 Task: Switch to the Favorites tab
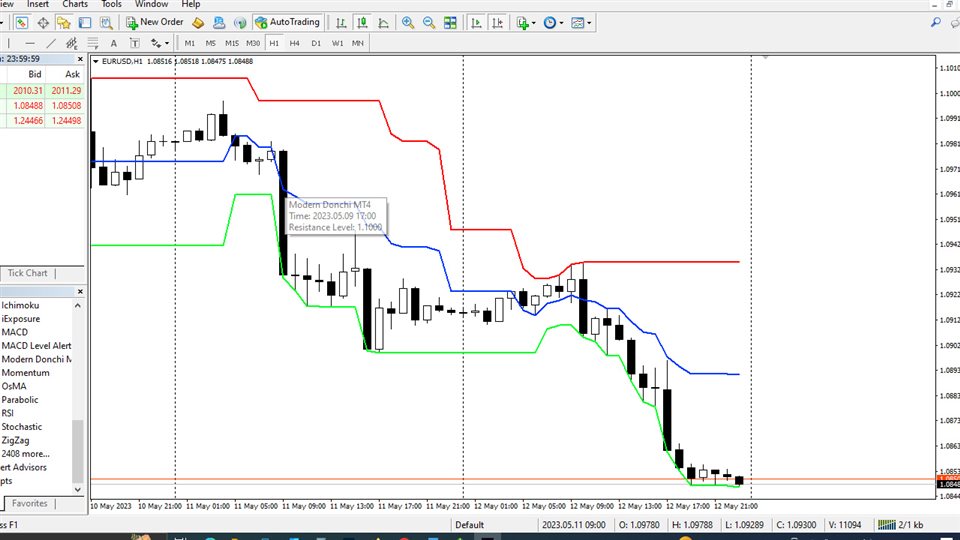(x=29, y=504)
